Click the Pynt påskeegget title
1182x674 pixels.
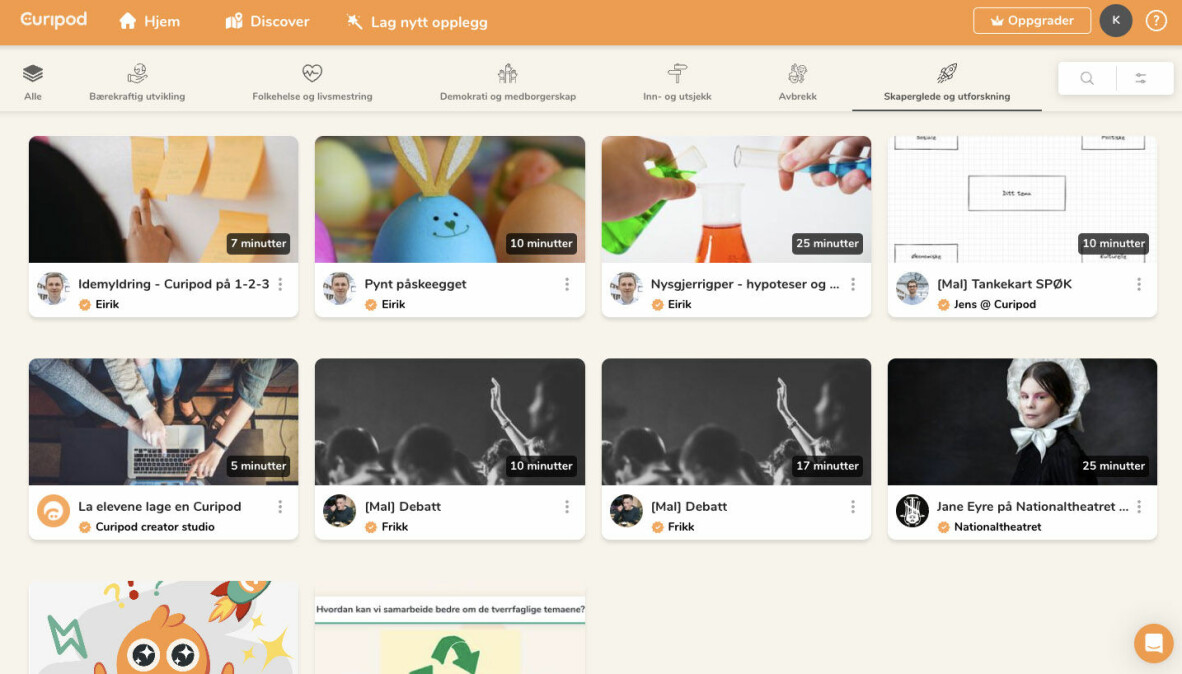415,284
